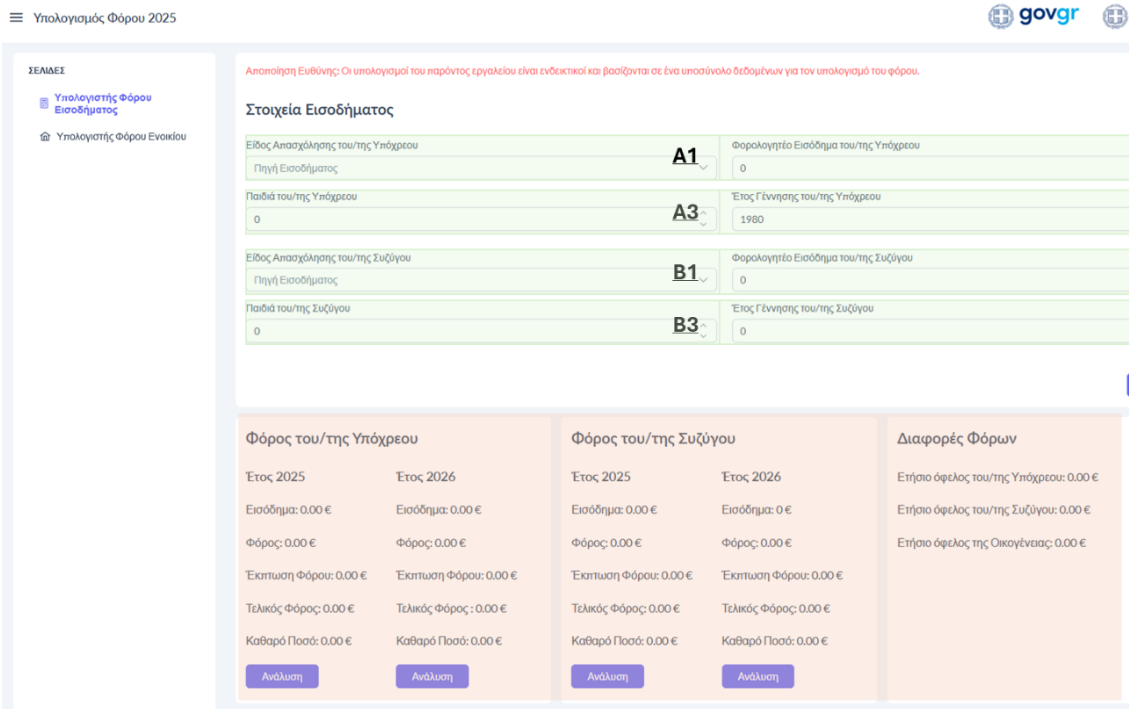Increase Παιδιά του/της Υπόχρεου with up arrow

pos(703,213)
